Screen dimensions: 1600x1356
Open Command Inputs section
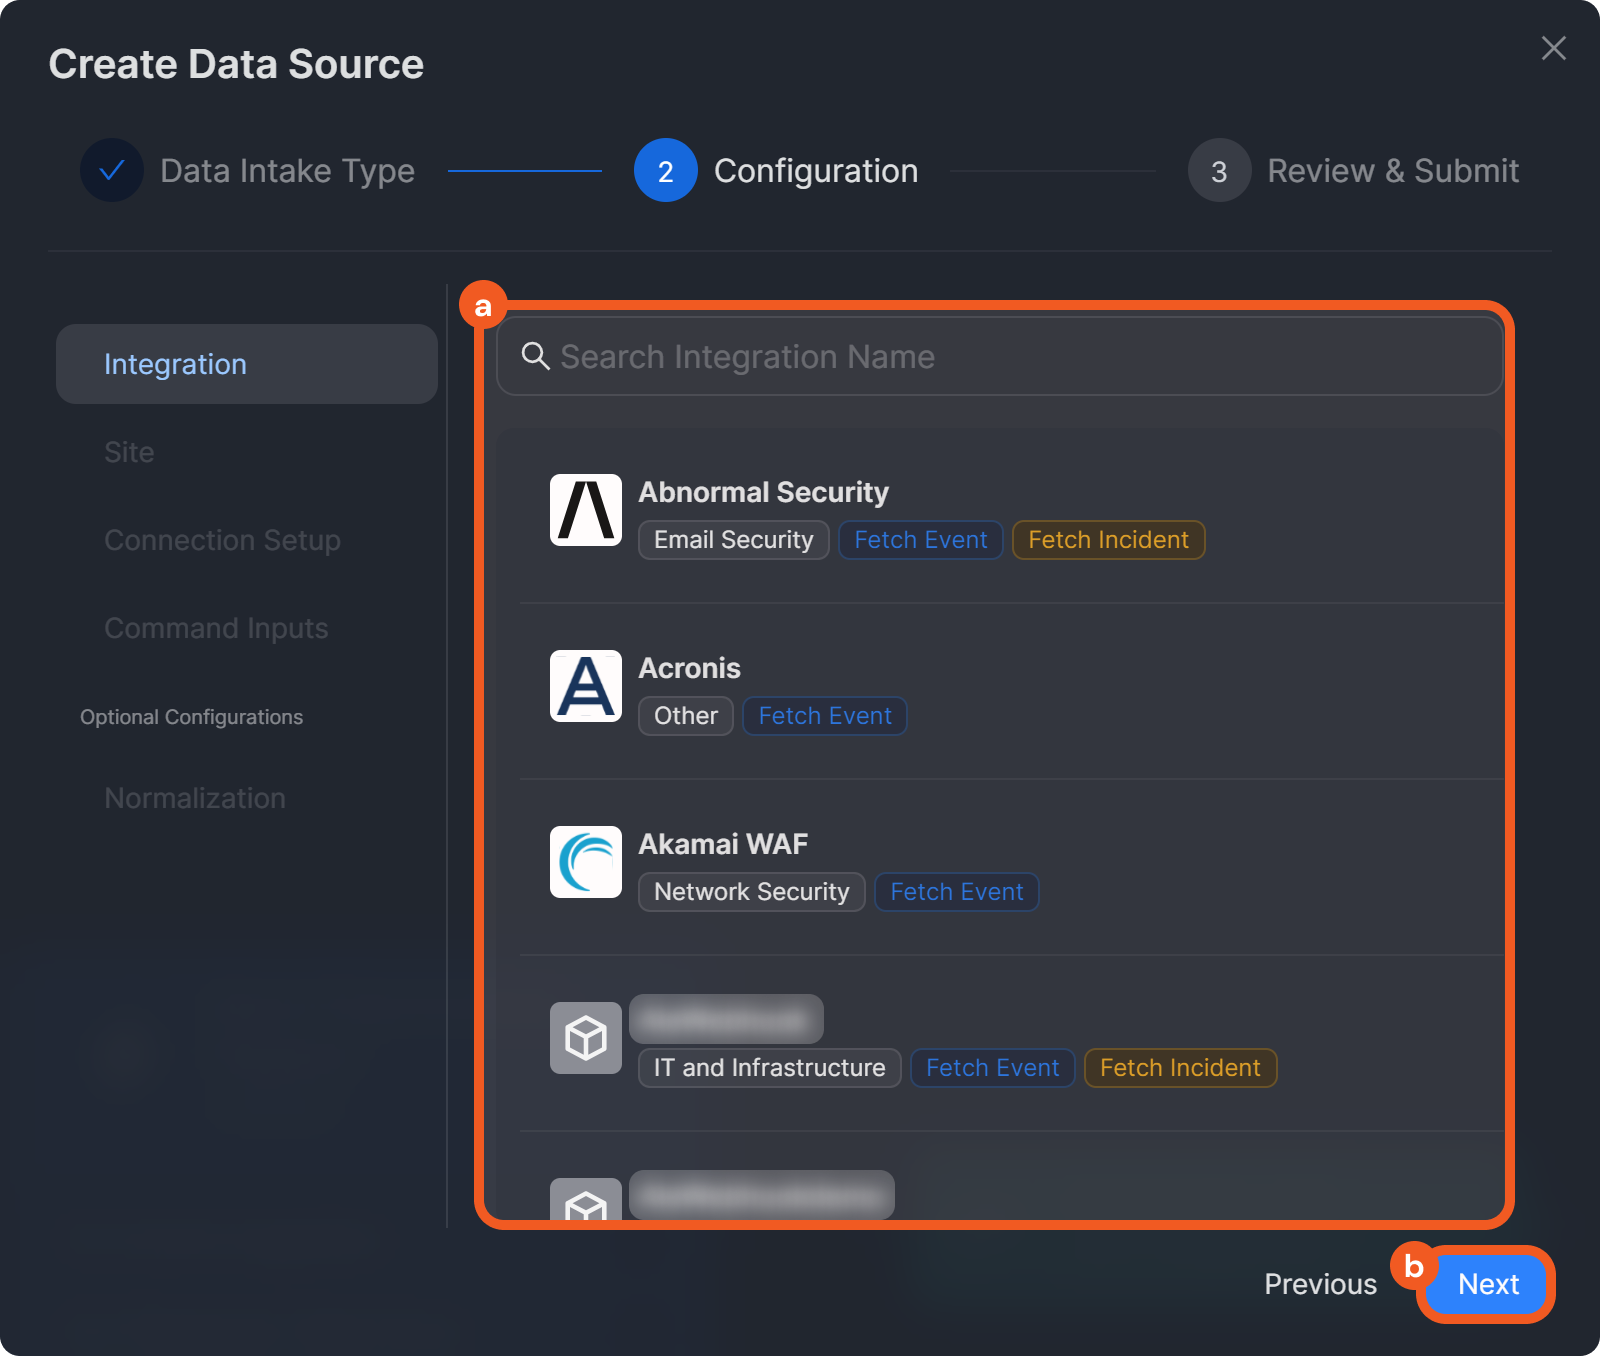click(216, 628)
